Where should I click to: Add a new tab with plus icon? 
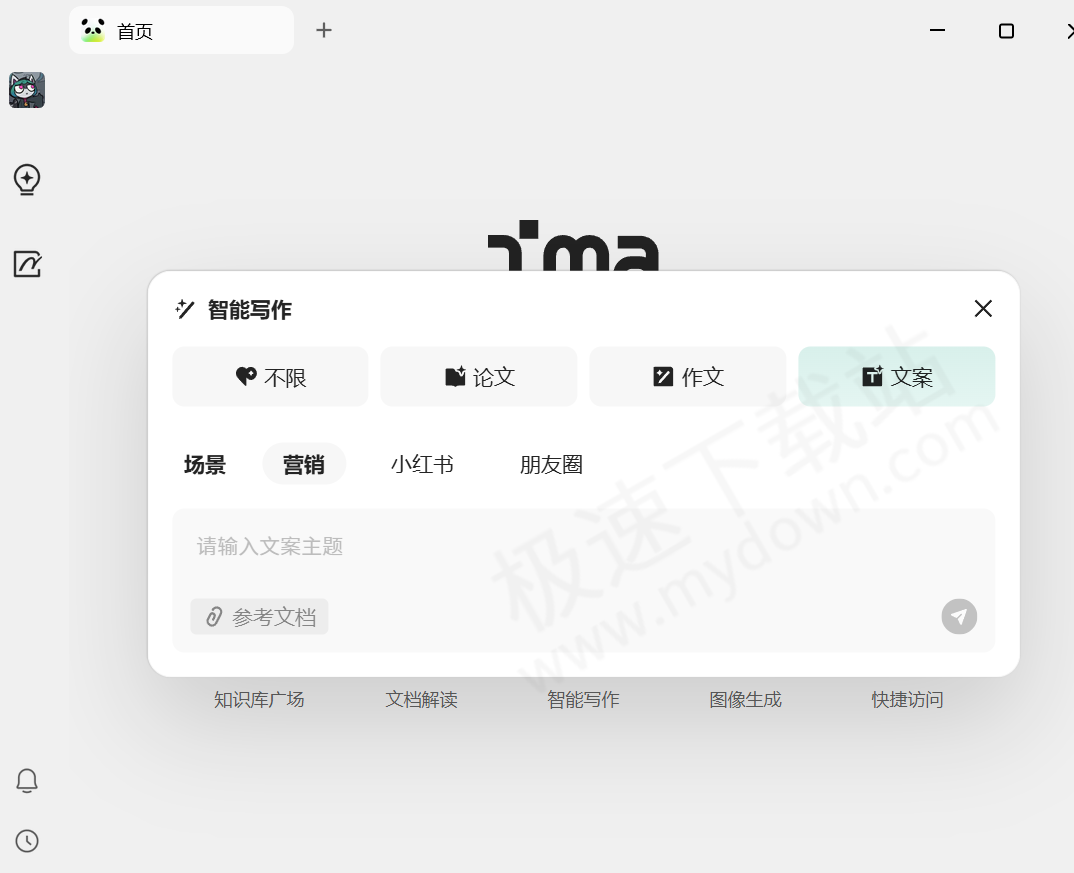(323, 30)
